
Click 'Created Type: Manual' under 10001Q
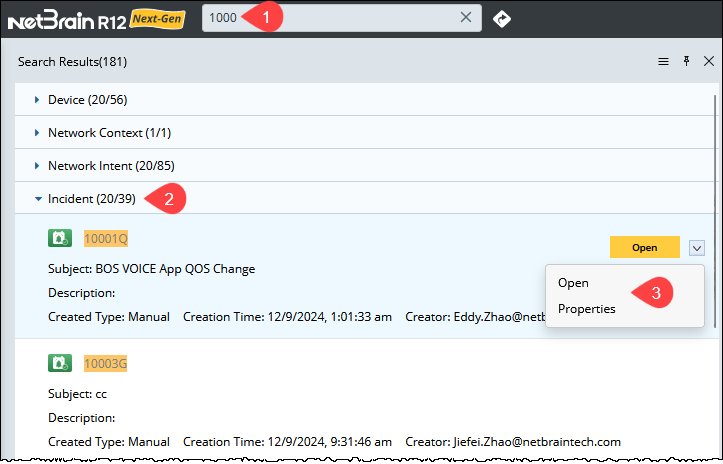click(109, 317)
